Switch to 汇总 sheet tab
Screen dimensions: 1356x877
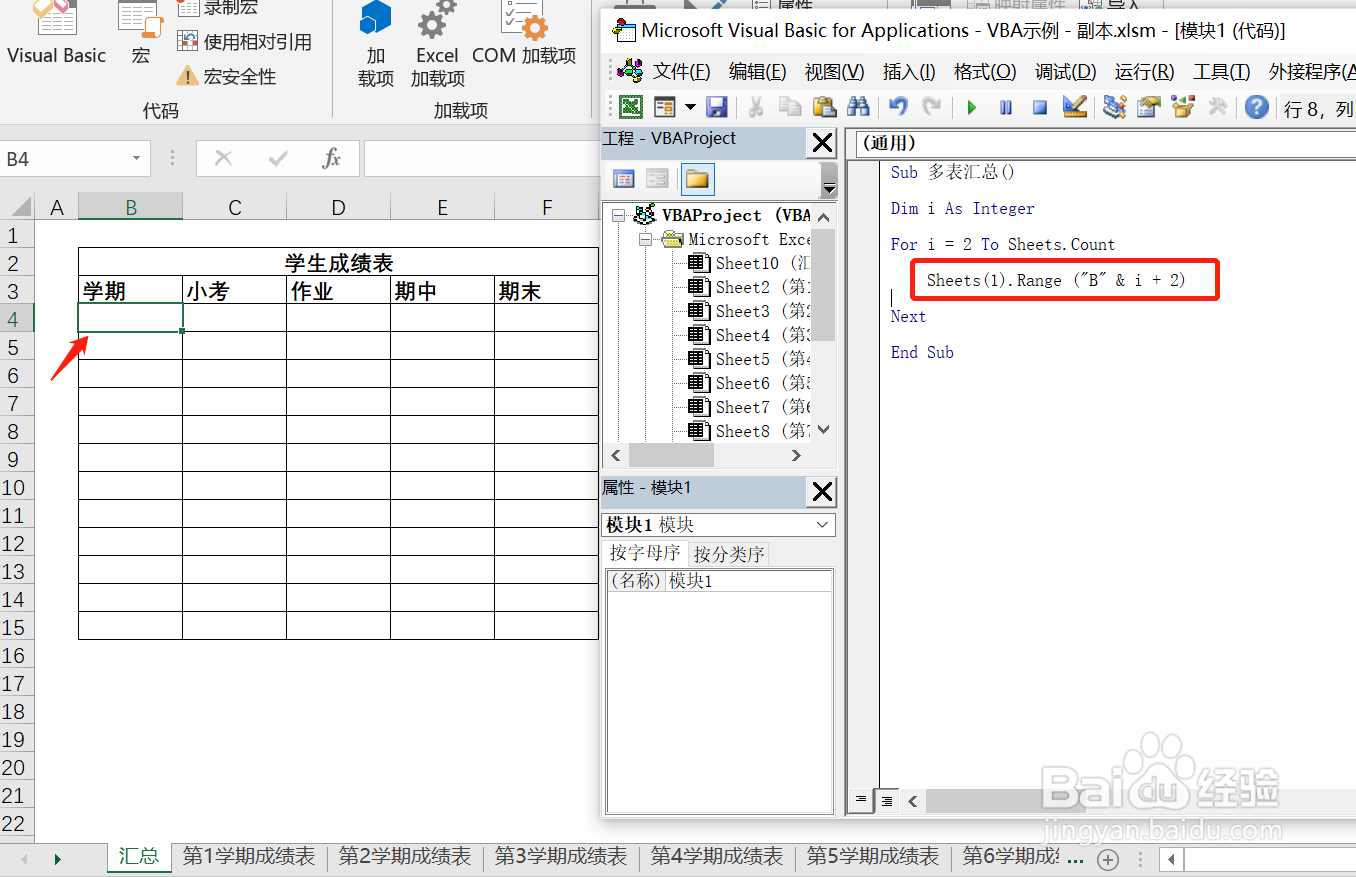point(139,857)
